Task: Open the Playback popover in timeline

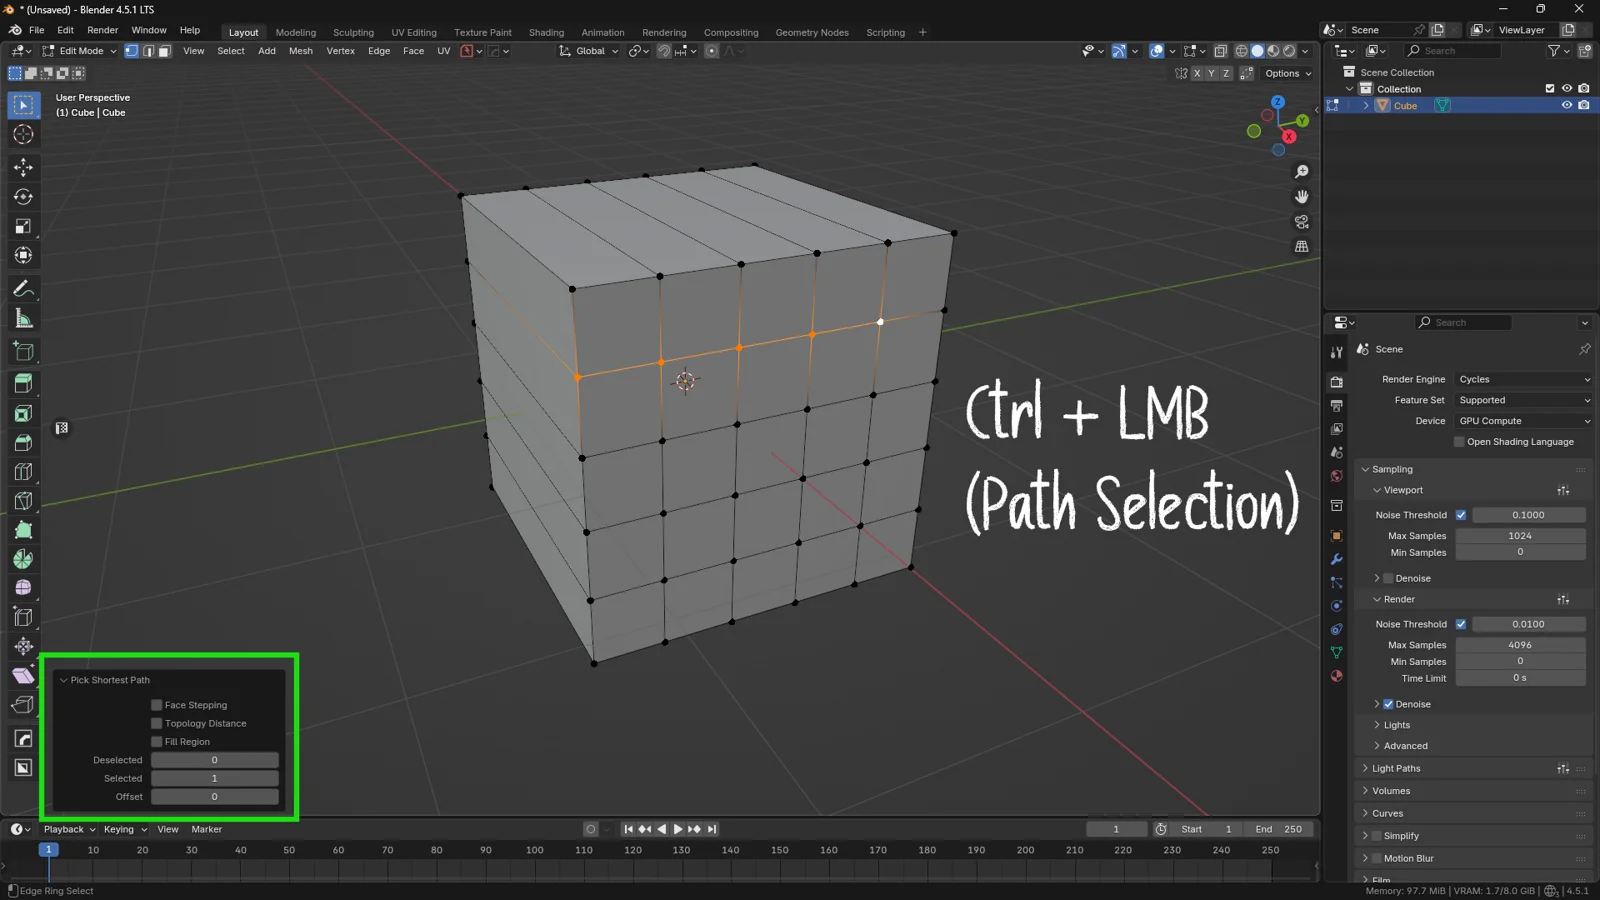Action: pyautogui.click(x=69, y=829)
